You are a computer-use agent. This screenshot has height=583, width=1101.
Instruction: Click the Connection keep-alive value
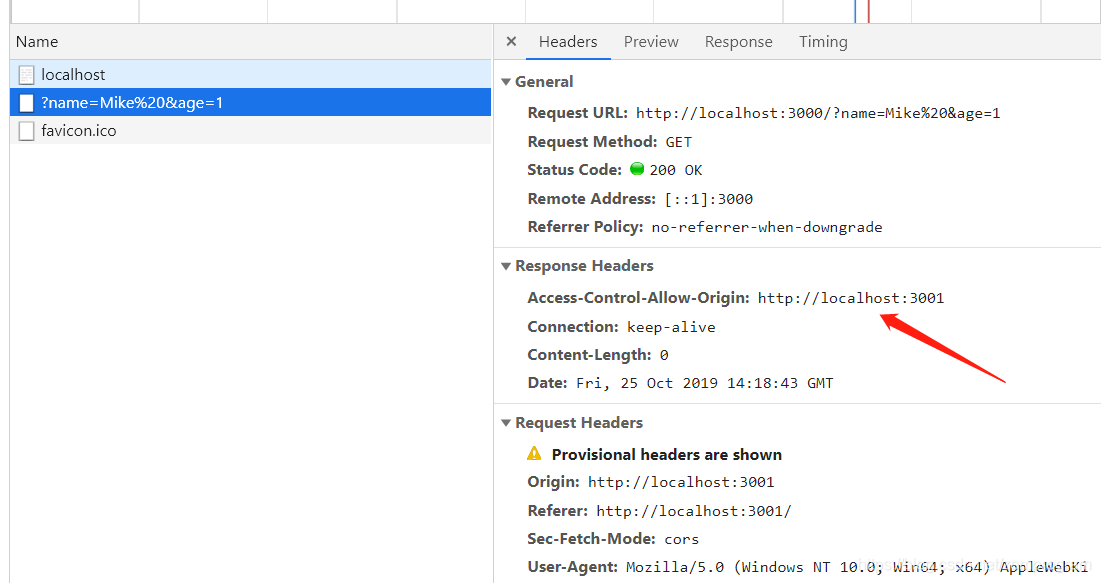[671, 327]
